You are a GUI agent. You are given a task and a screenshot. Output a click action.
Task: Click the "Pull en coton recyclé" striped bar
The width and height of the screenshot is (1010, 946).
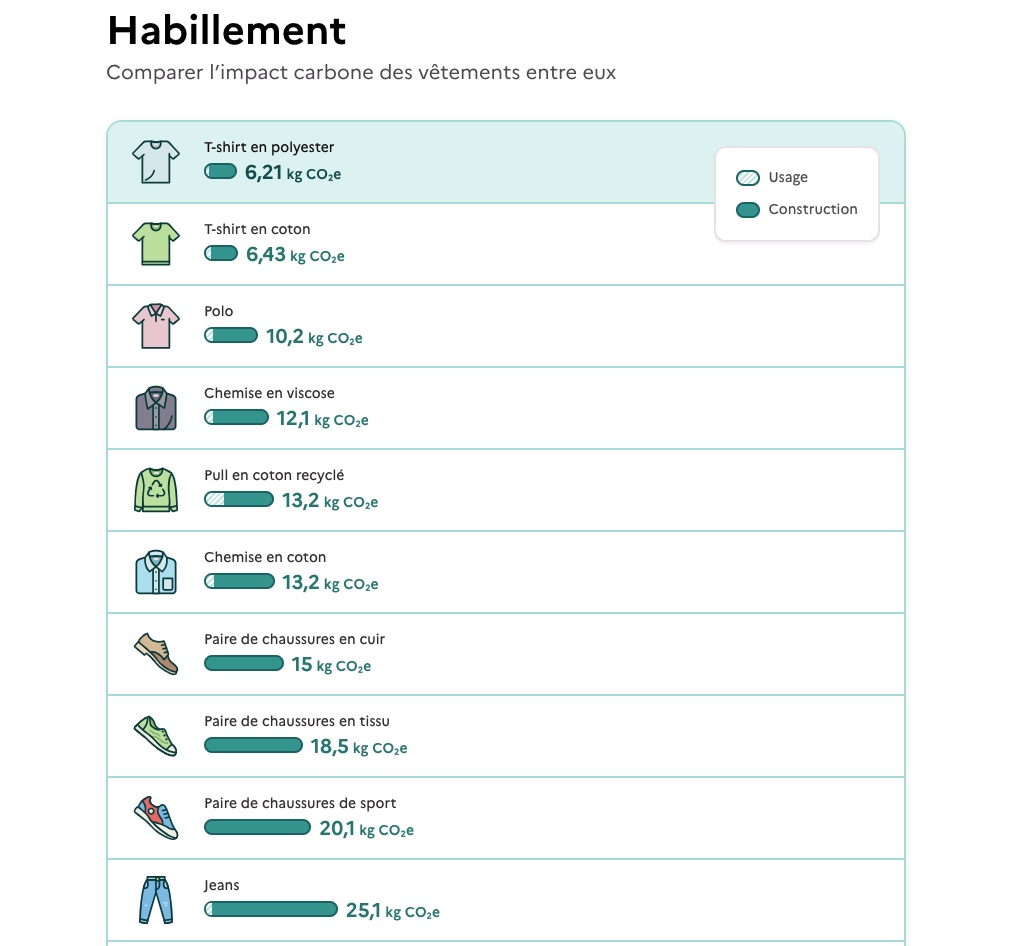[x=239, y=500]
